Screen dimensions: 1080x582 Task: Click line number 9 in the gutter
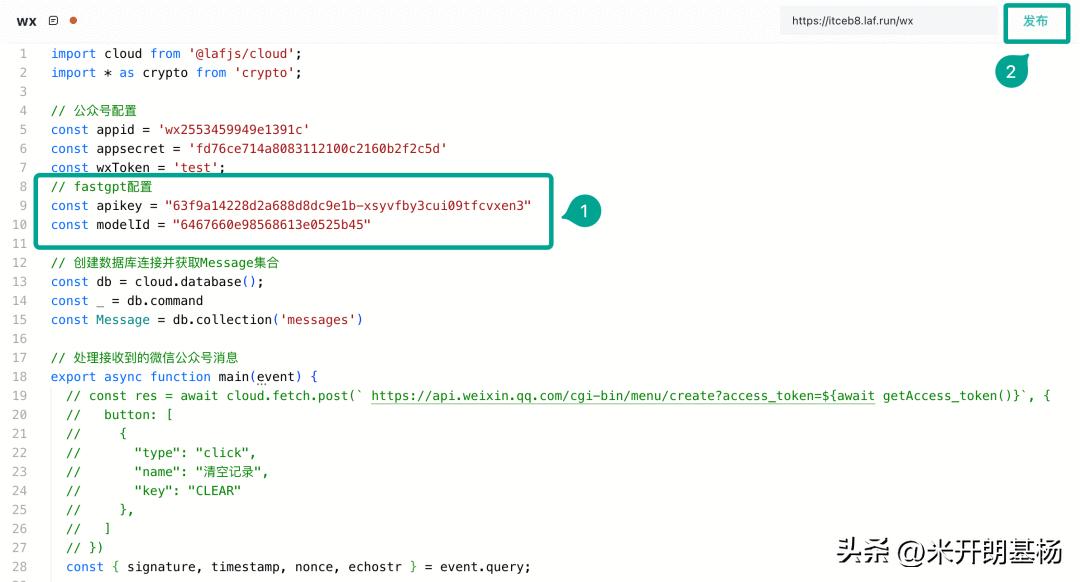pyautogui.click(x=23, y=206)
